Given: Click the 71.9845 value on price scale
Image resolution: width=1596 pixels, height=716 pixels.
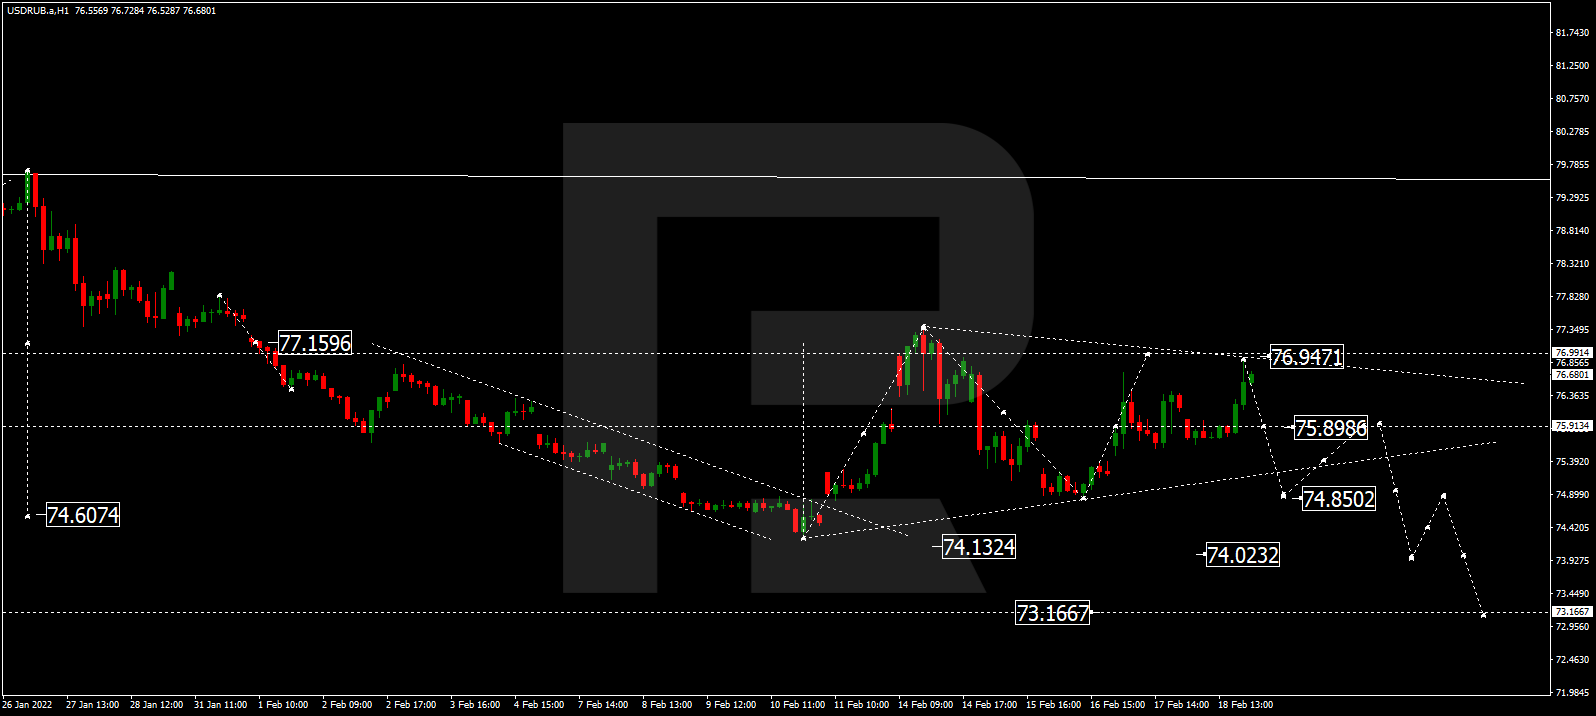Looking at the screenshot, I should [x=1572, y=692].
